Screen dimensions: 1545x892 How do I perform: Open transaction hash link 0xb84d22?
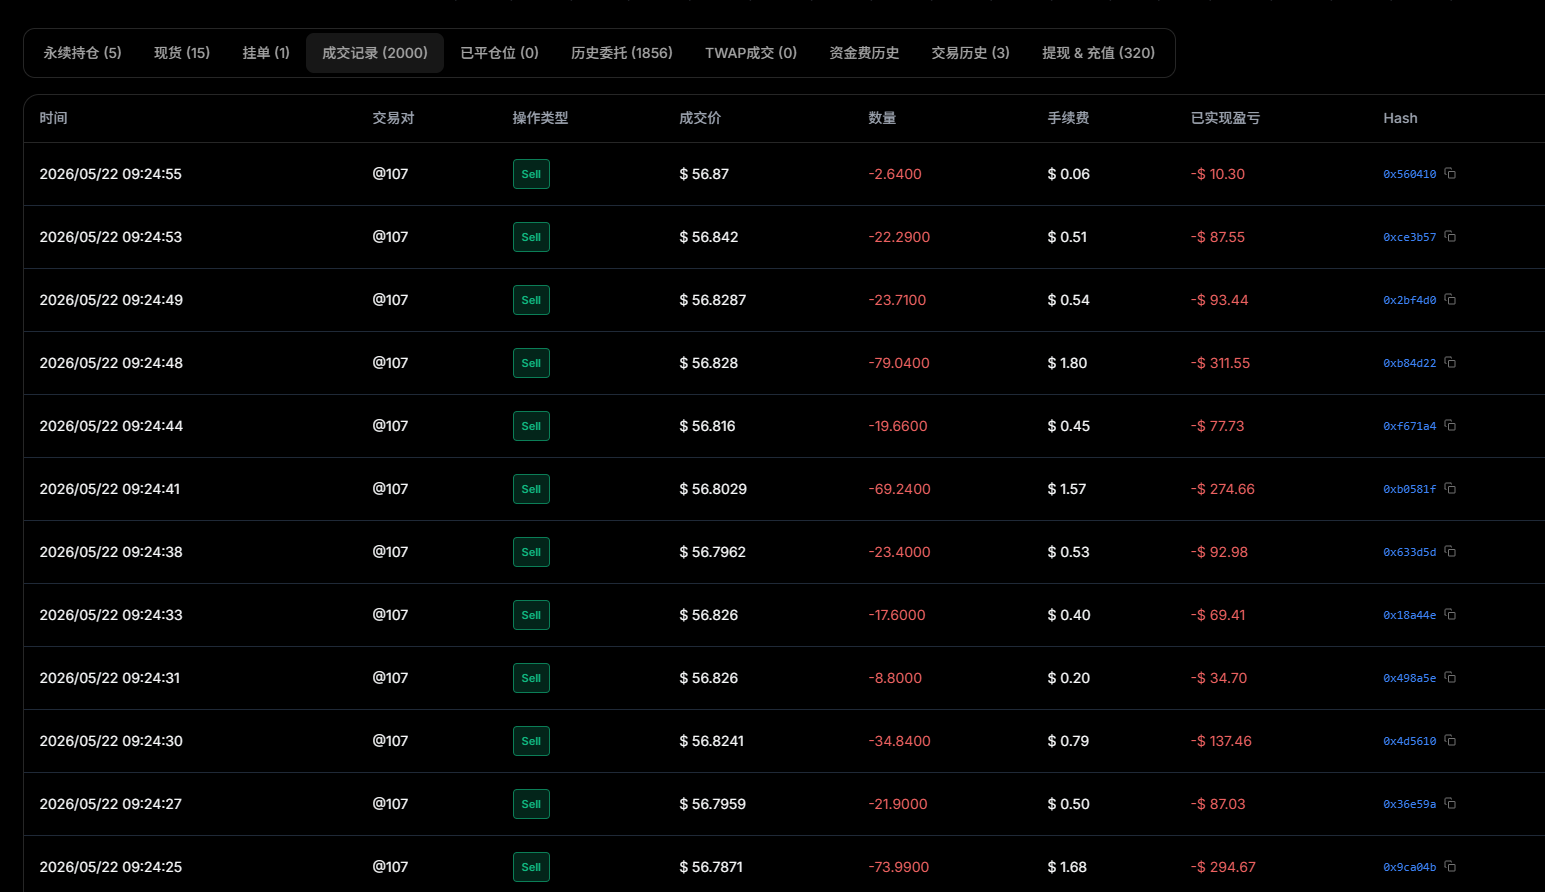click(1409, 363)
